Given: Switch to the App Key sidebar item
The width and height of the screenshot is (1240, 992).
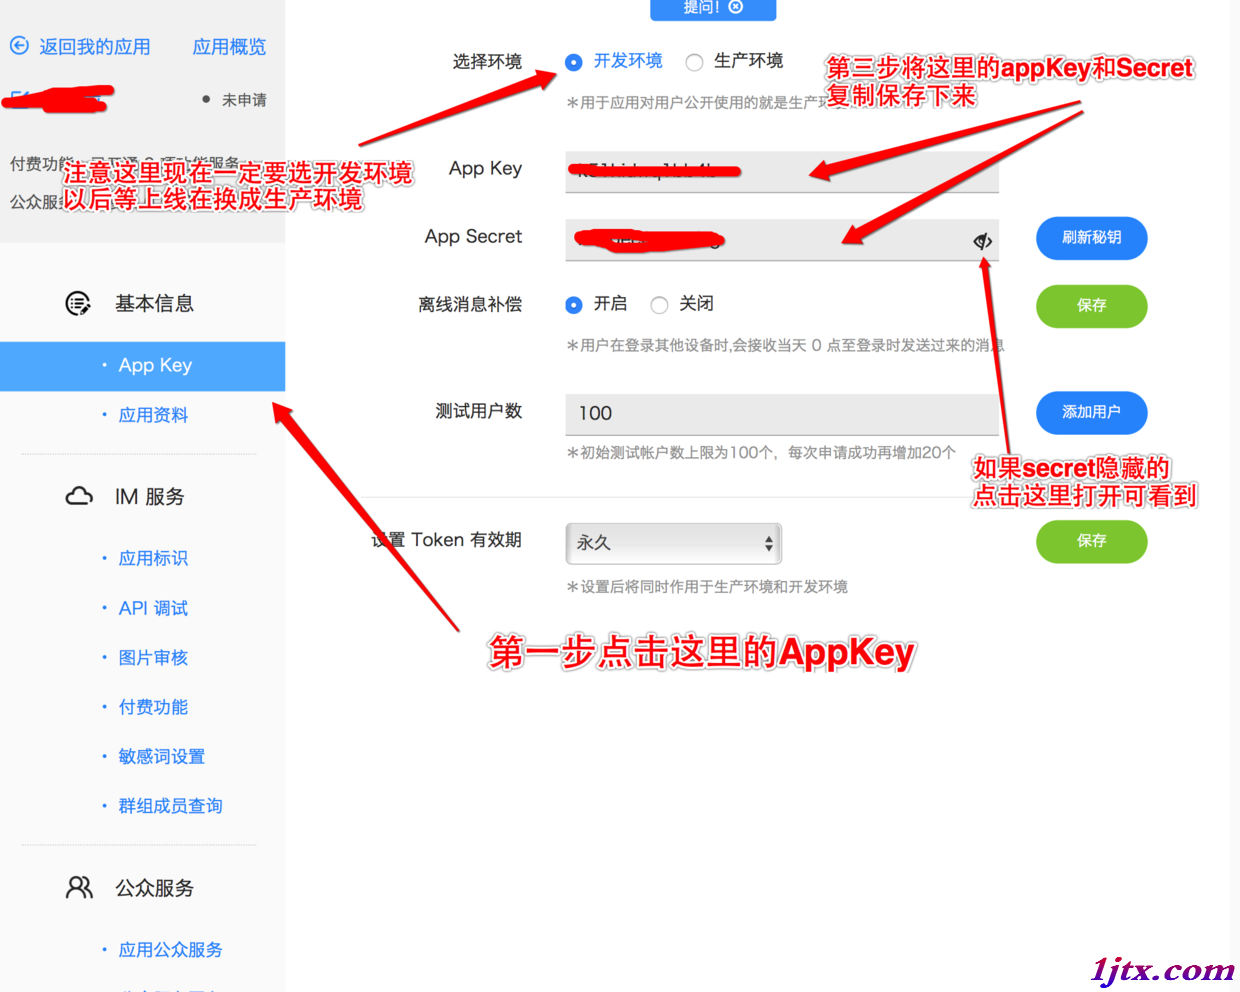Looking at the screenshot, I should coord(153,366).
